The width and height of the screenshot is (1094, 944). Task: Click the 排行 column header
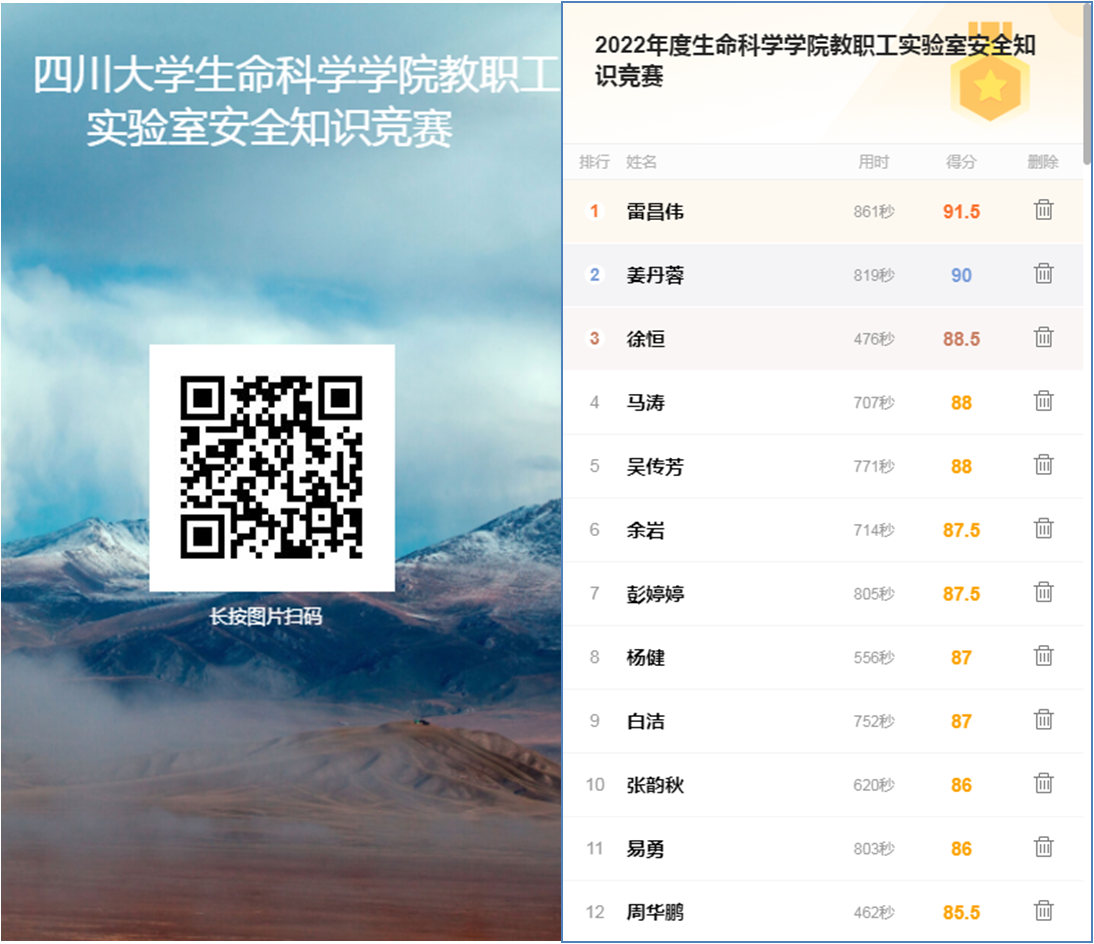(594, 162)
